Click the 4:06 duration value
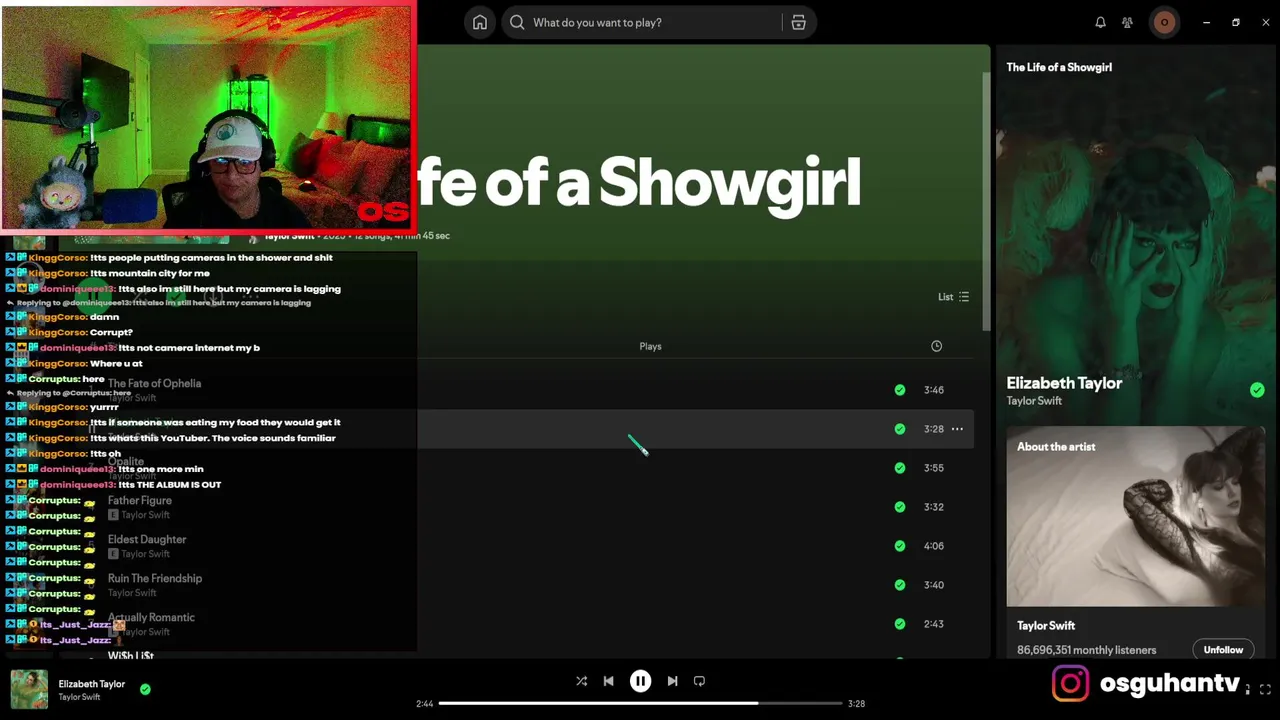Viewport: 1280px width, 720px height. (x=934, y=546)
